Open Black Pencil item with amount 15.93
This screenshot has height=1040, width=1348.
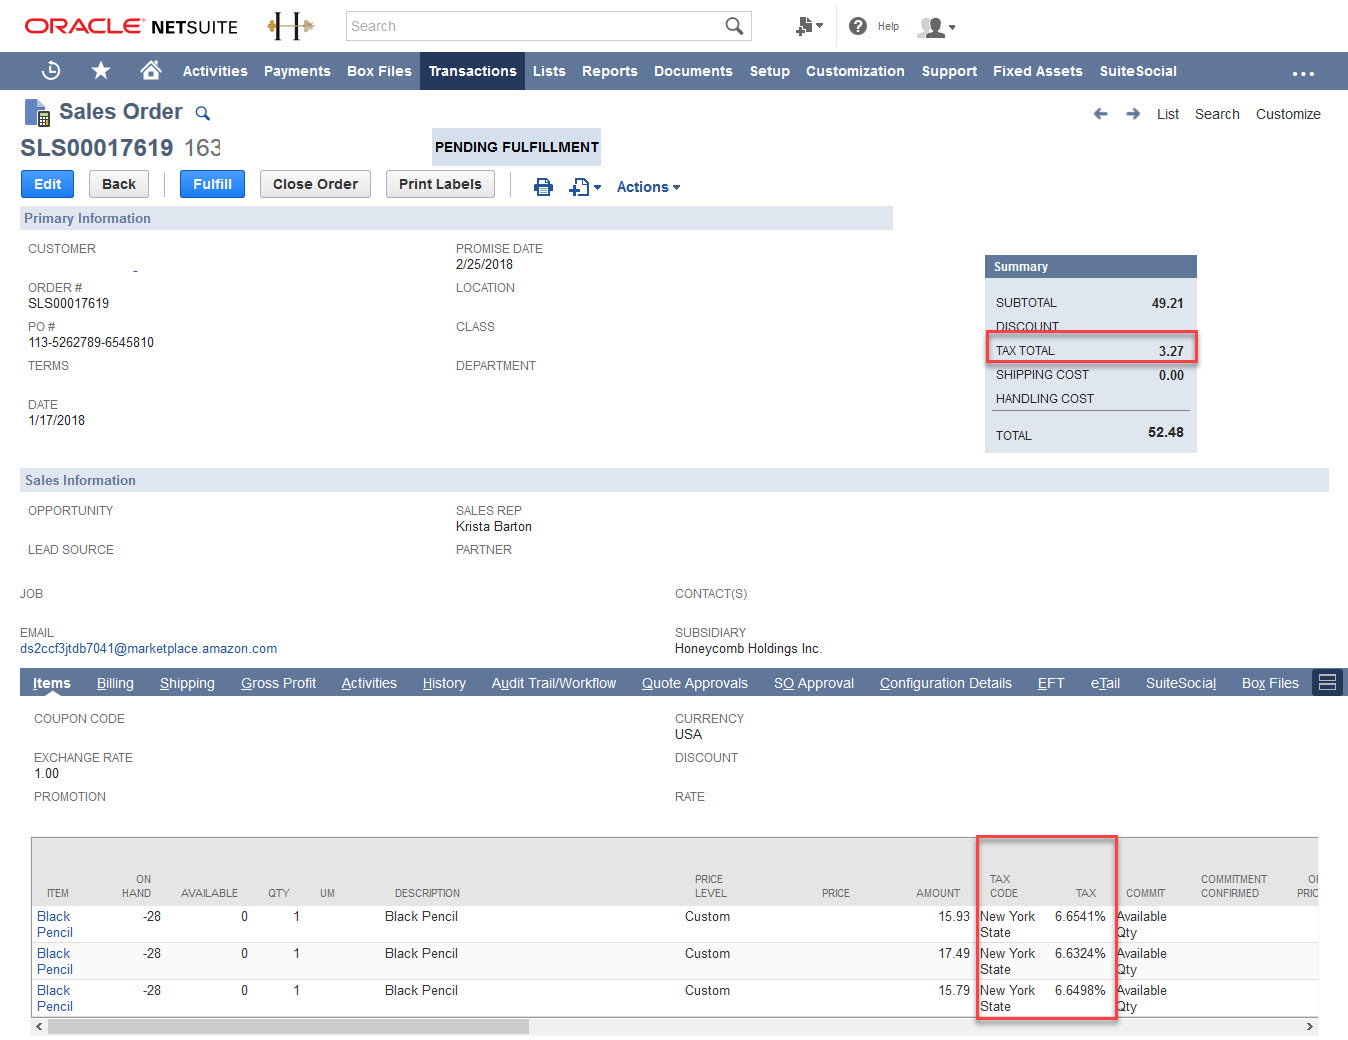(55, 924)
